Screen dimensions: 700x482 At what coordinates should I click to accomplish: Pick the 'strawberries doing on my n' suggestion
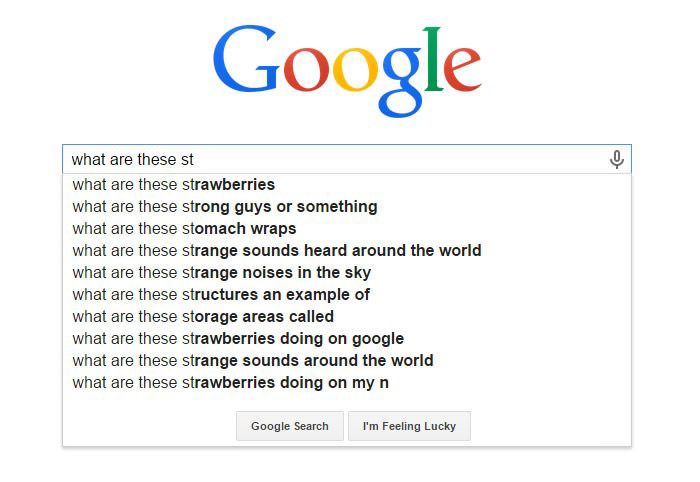(x=346, y=382)
